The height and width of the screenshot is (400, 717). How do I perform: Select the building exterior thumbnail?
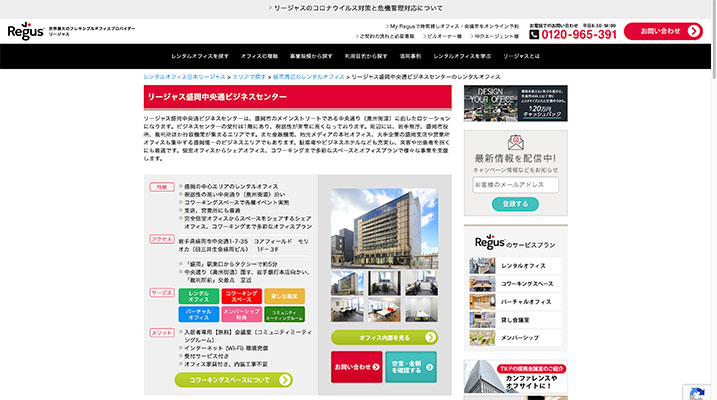pyautogui.click(x=347, y=283)
